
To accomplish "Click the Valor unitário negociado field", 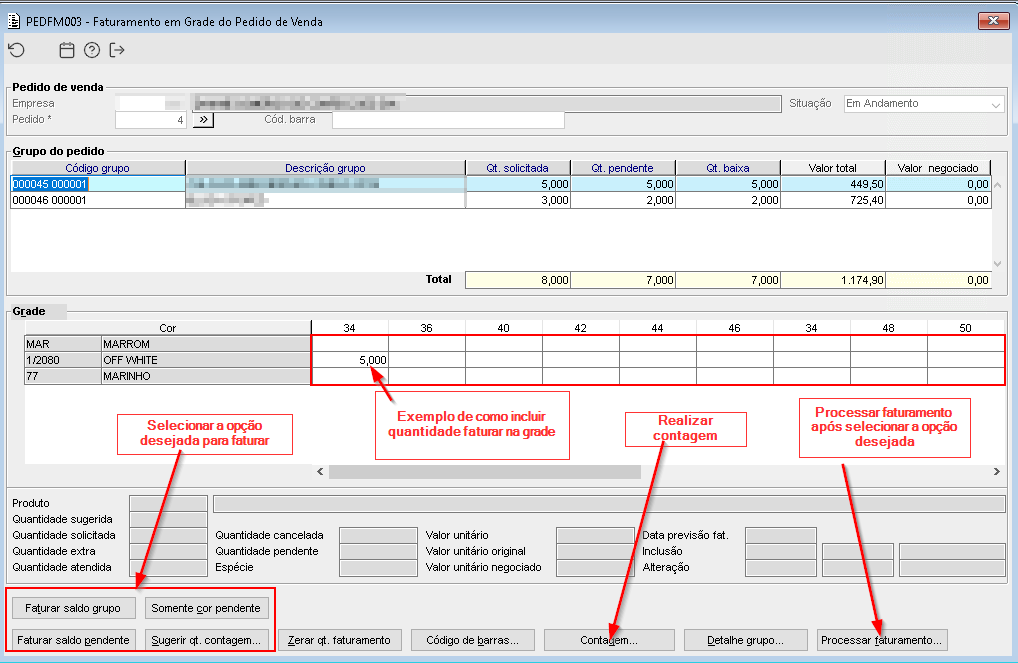I will coord(595,568).
